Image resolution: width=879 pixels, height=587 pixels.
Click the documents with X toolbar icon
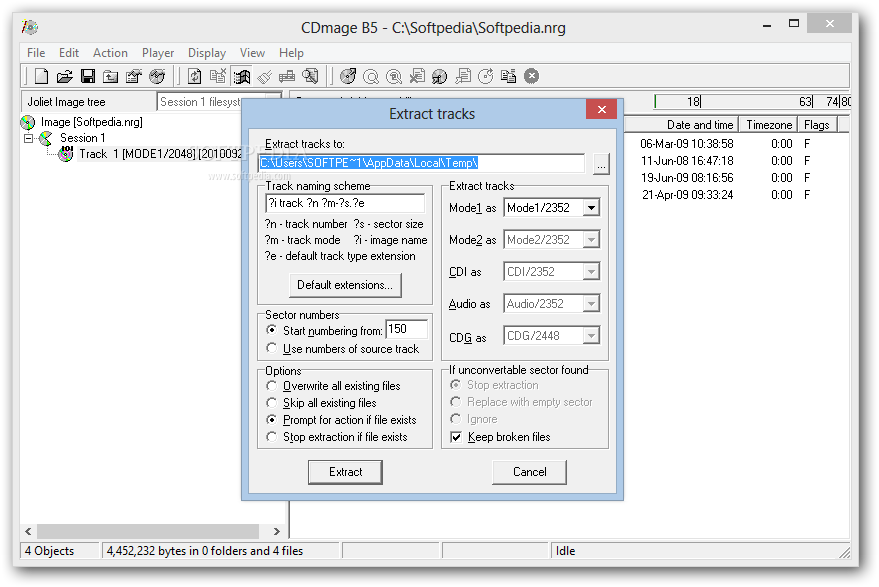point(218,76)
